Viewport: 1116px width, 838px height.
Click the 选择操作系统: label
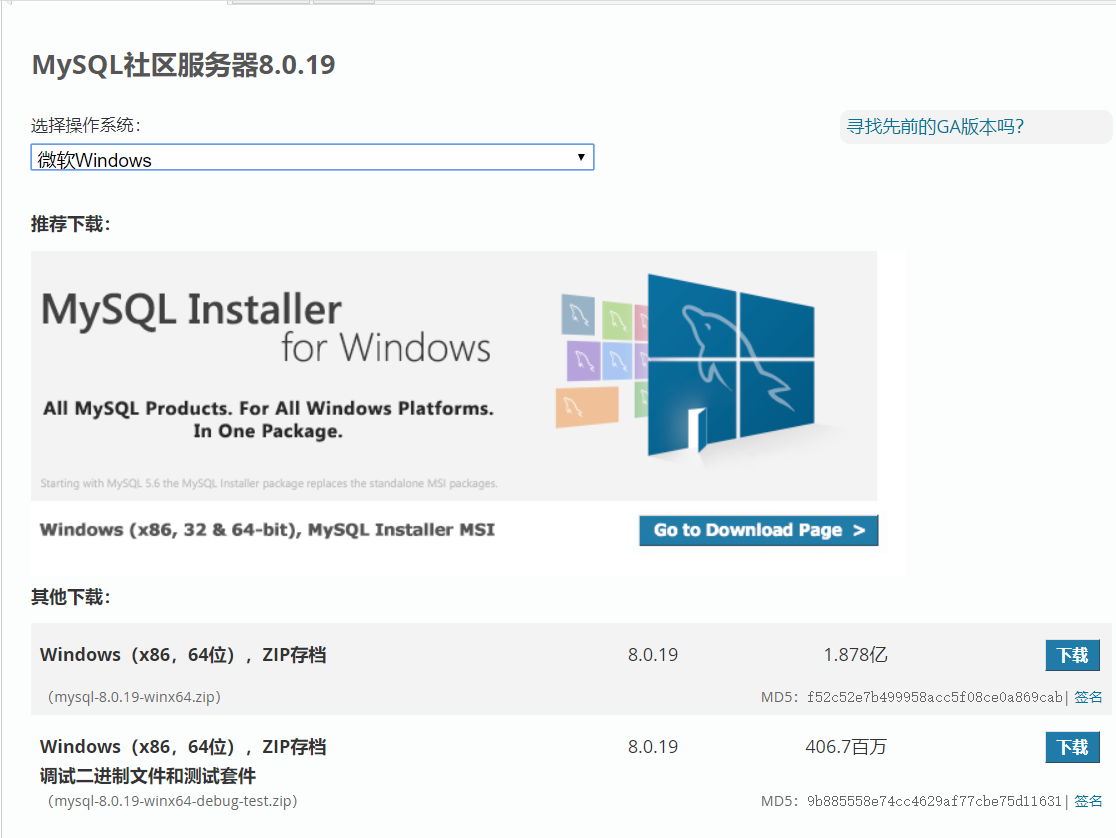click(x=85, y=125)
